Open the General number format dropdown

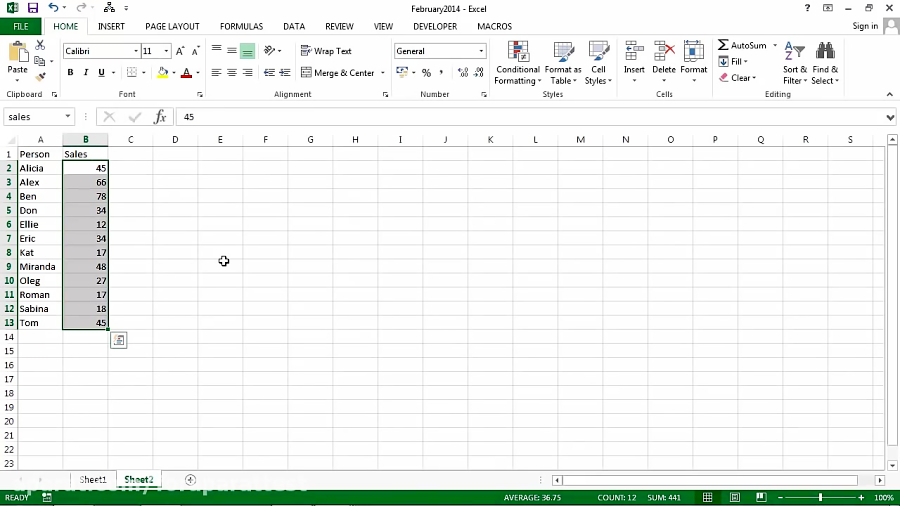pos(481,51)
